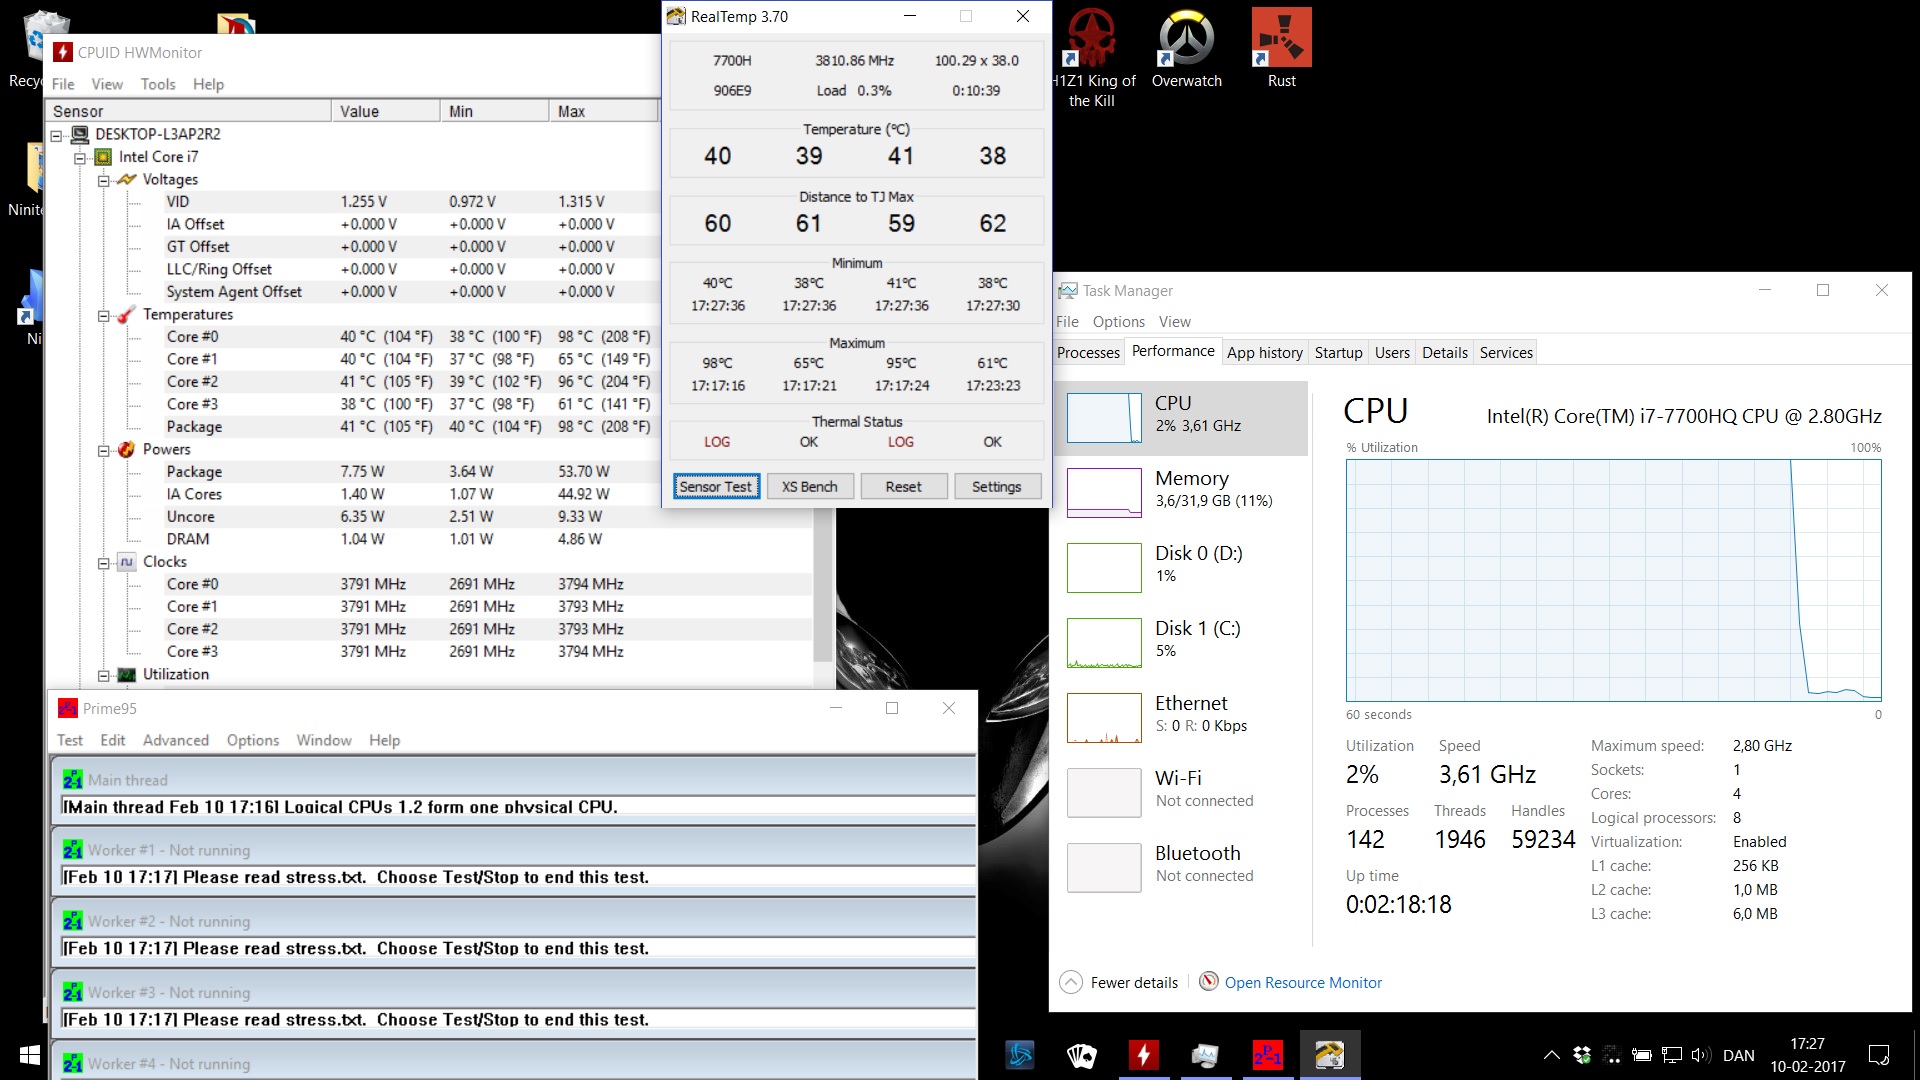Open RealTemp Settings
The width and height of the screenshot is (1920, 1080).
997,487
